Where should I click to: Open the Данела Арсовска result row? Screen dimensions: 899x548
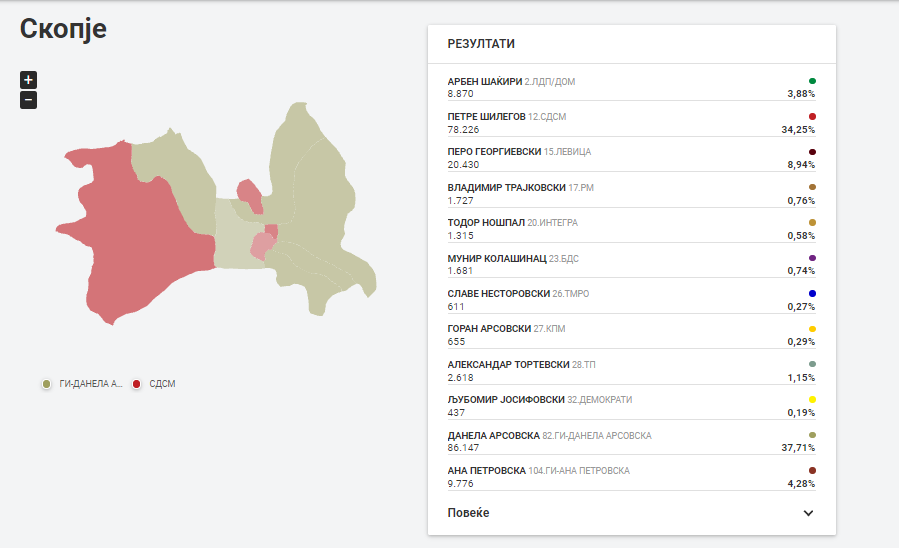tap(631, 441)
